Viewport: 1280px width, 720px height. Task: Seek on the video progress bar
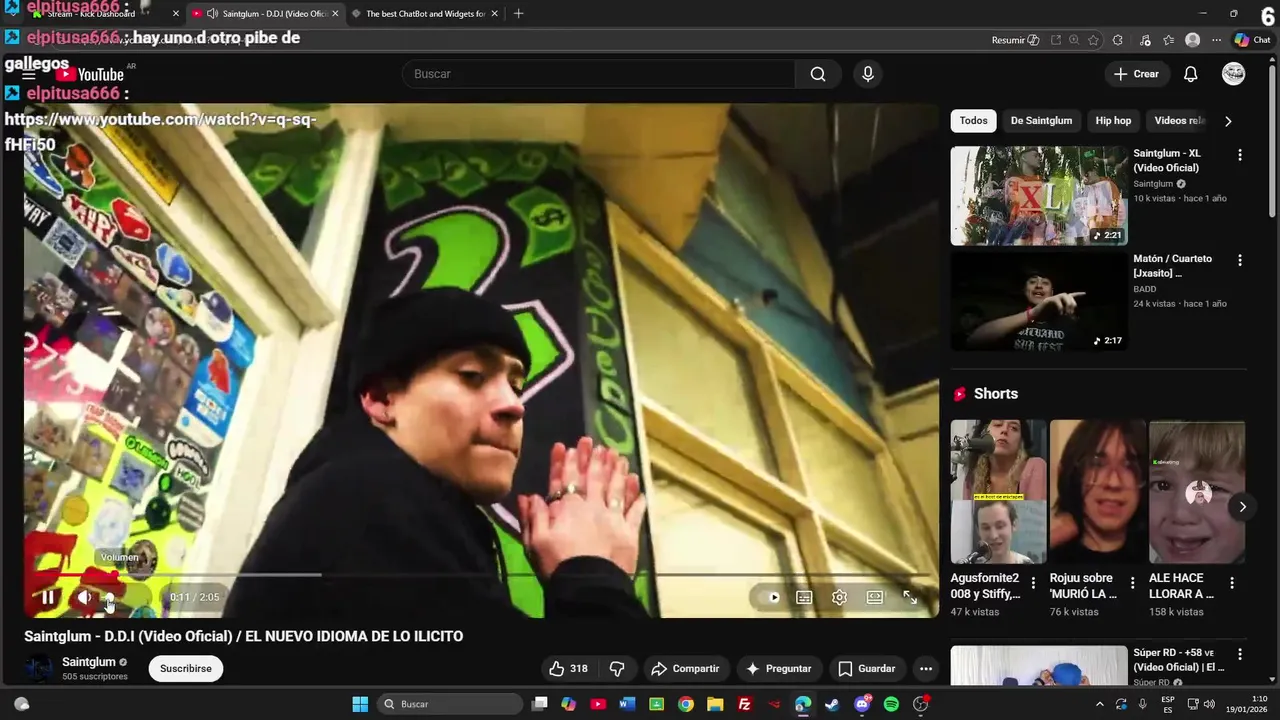coord(481,575)
